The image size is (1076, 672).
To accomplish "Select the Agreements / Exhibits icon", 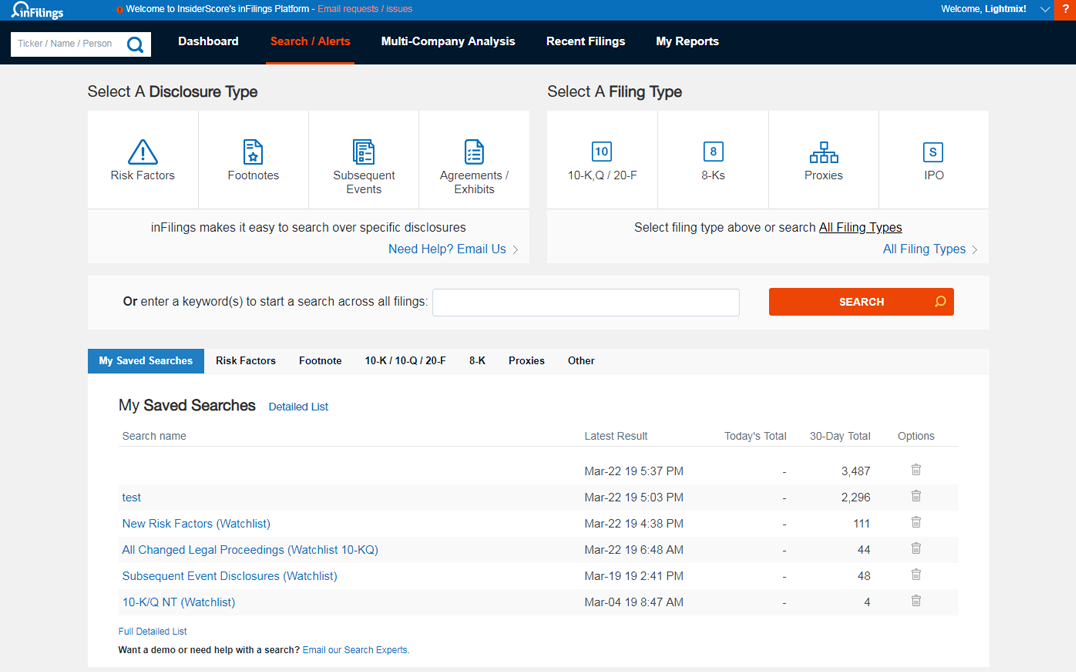I will click(x=474, y=152).
